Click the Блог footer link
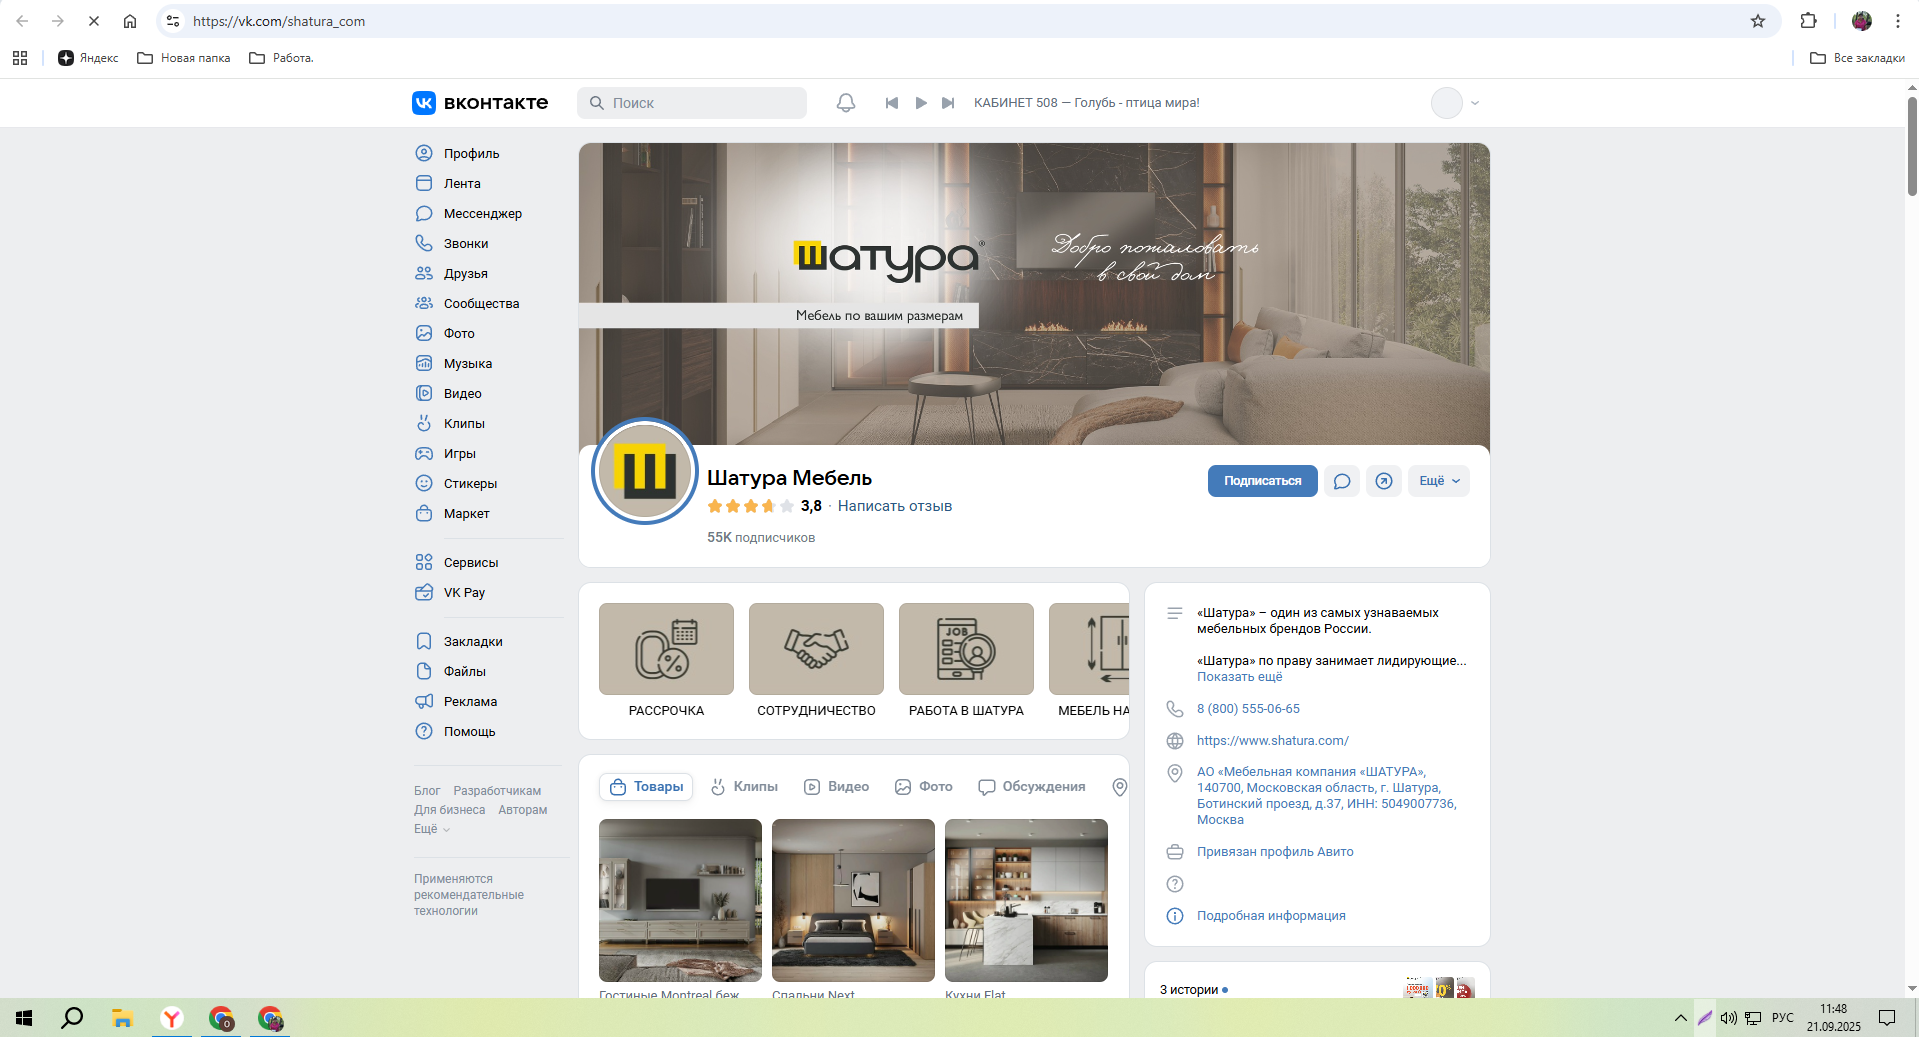 (427, 791)
